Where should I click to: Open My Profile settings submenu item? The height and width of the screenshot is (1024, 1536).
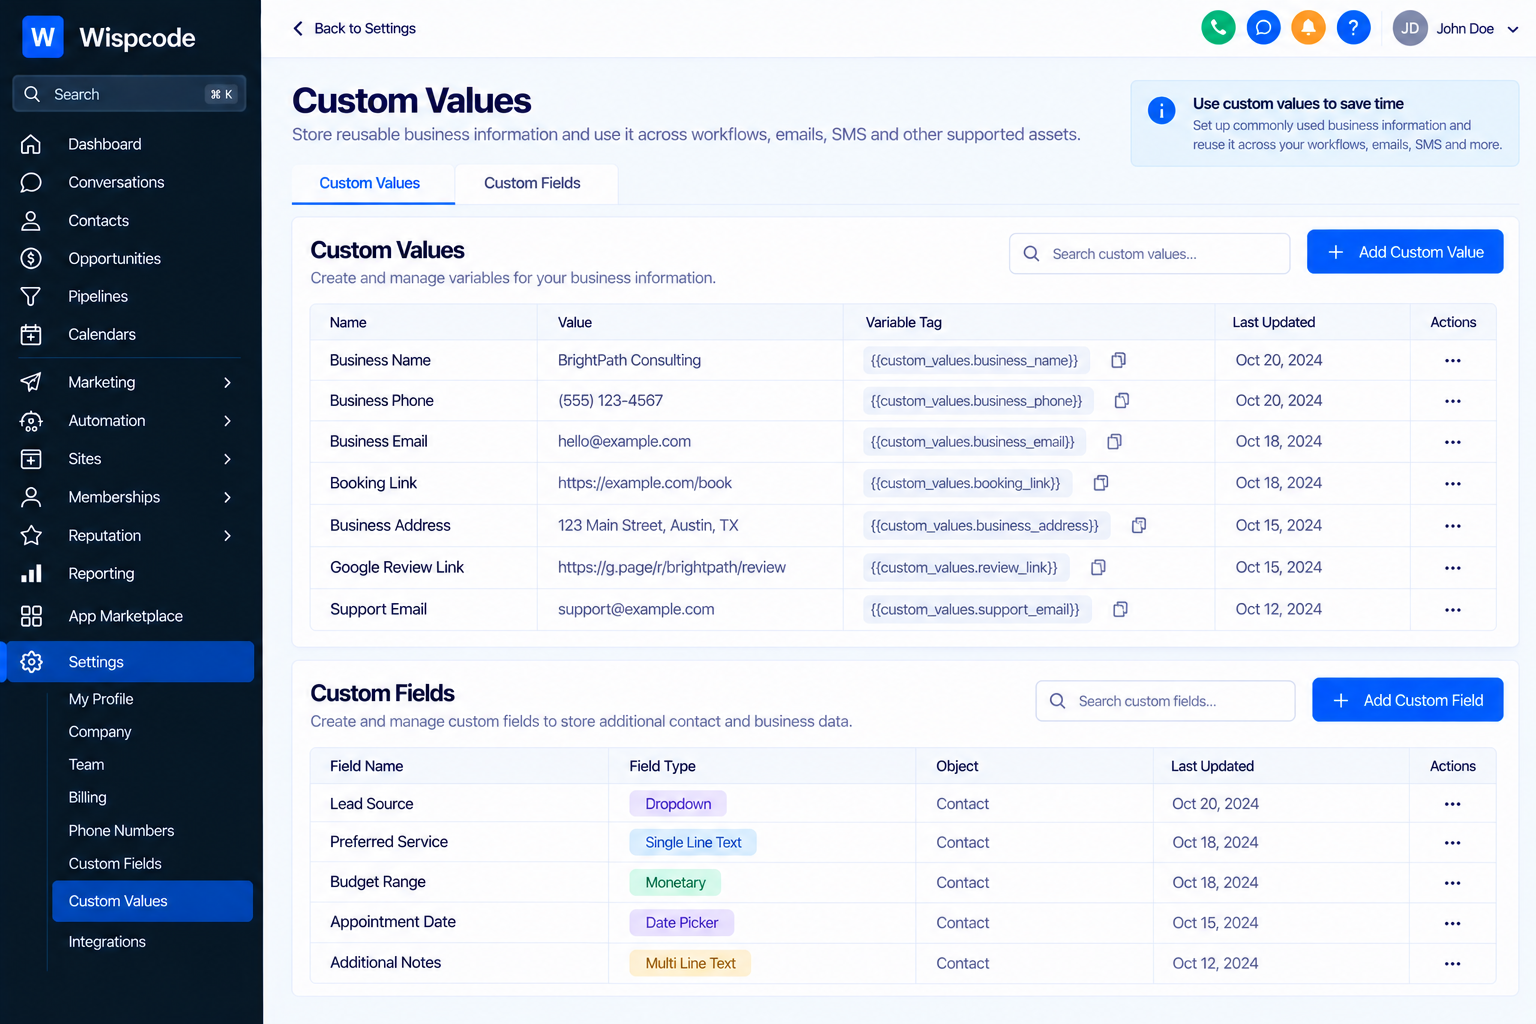pyautogui.click(x=101, y=699)
